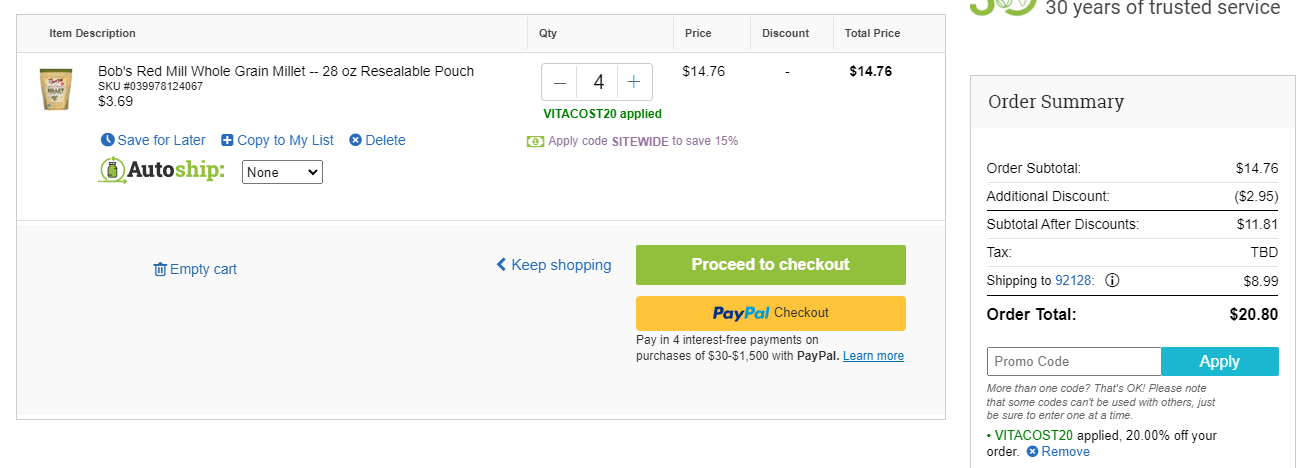Click the Save for Later clock icon
This screenshot has height=468, width=1296.
(108, 140)
